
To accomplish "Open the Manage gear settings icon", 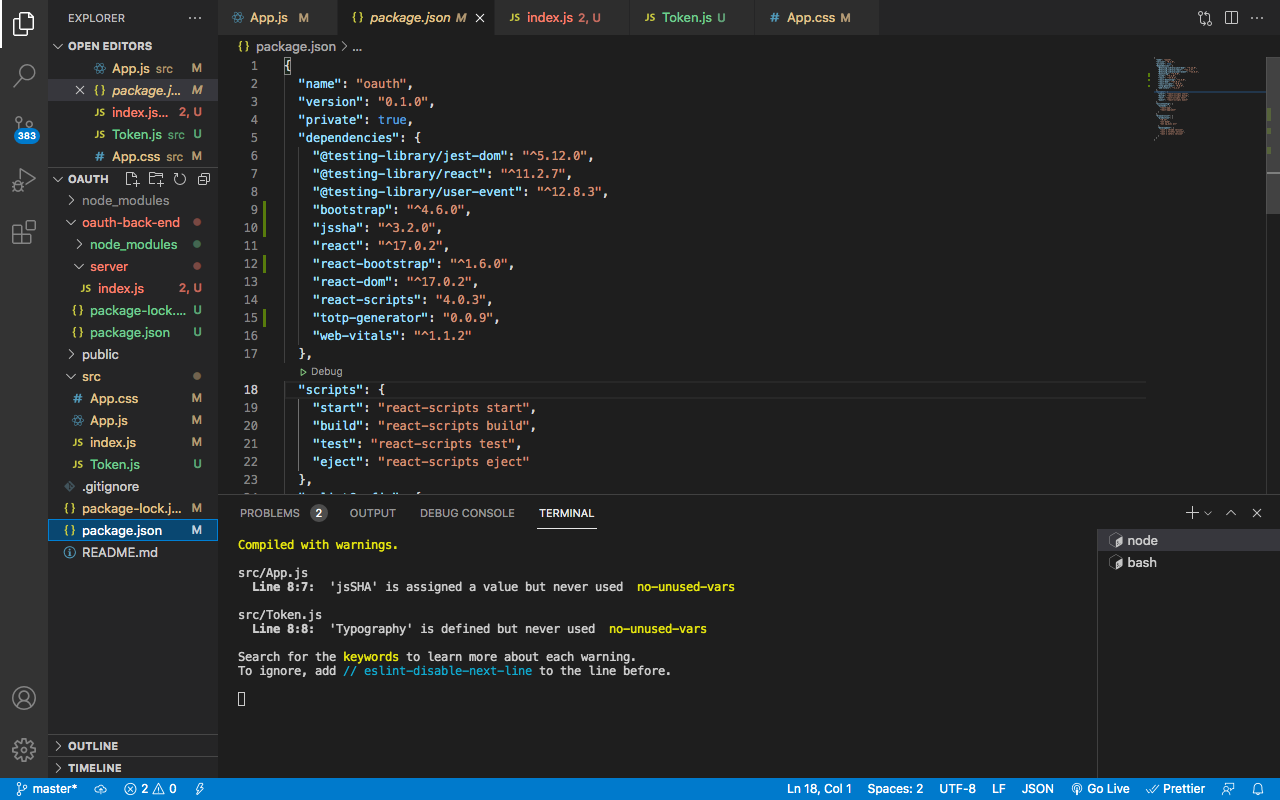I will (24, 749).
